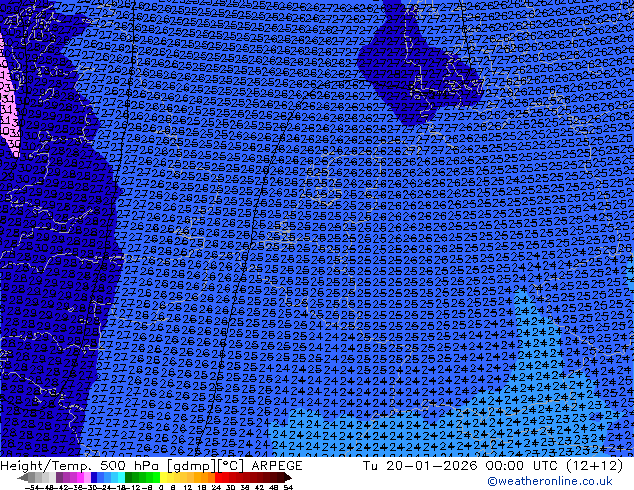Click the dark maroon right arrow of color scale
Screen dimensions: 634x490
pos(287,477)
